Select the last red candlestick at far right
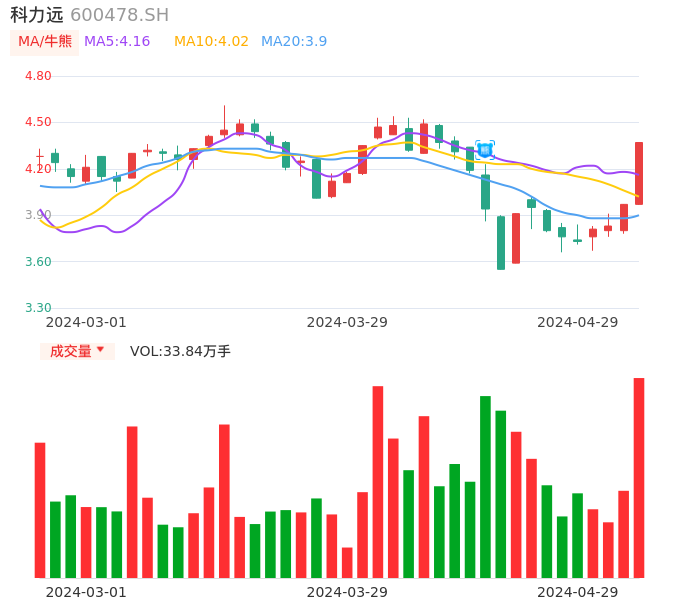The width and height of the screenshot is (686, 606). 639,173
